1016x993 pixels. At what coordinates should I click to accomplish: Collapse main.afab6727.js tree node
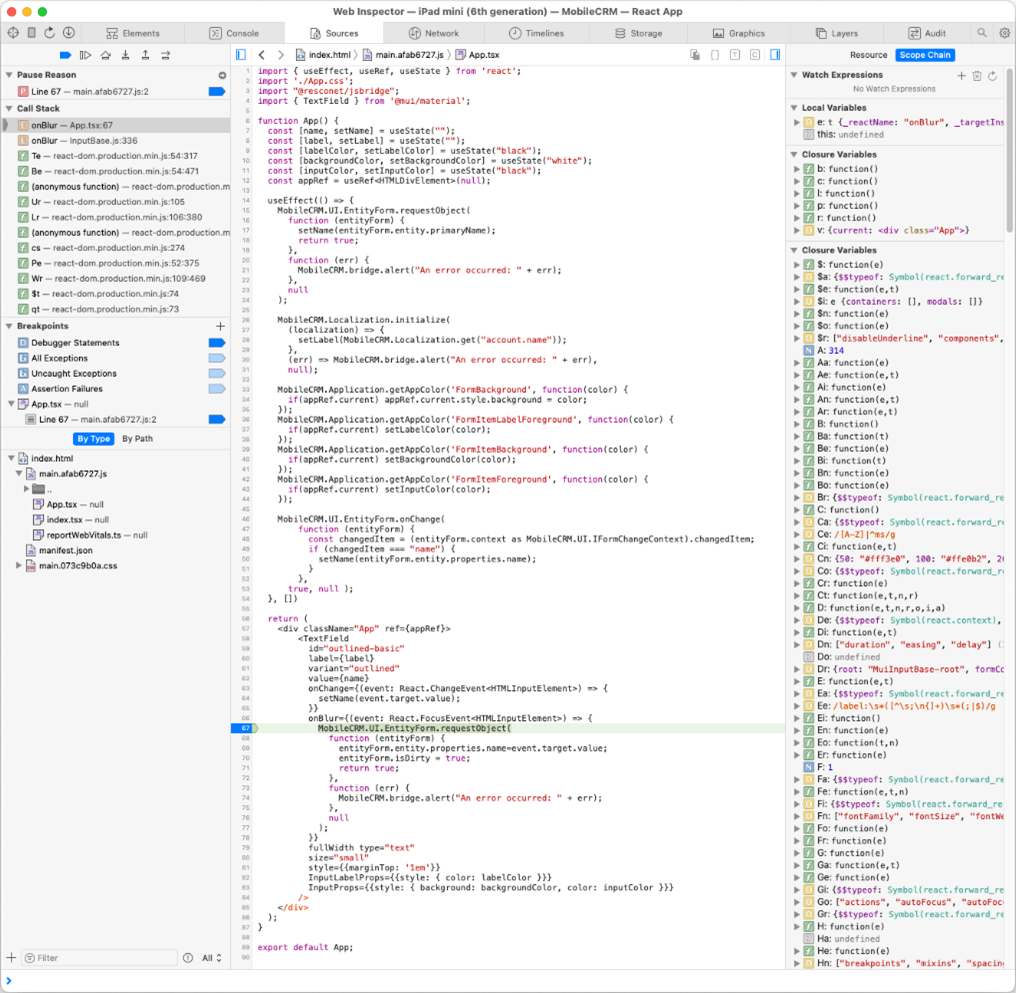[19, 474]
